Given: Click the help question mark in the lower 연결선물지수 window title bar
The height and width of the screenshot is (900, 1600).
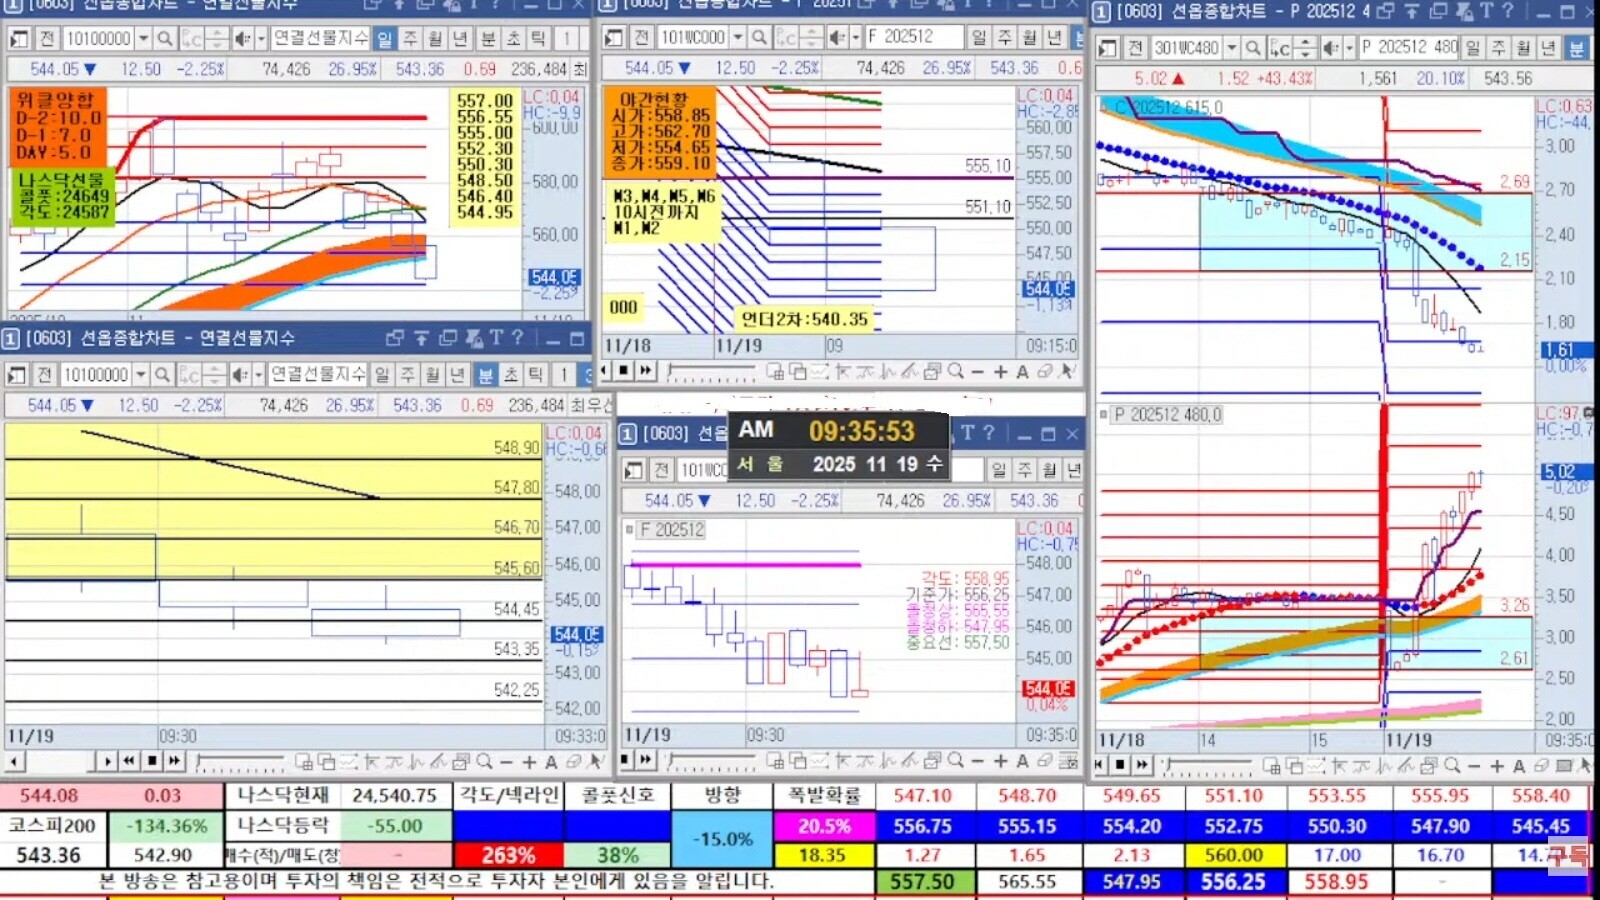Looking at the screenshot, I should (517, 338).
